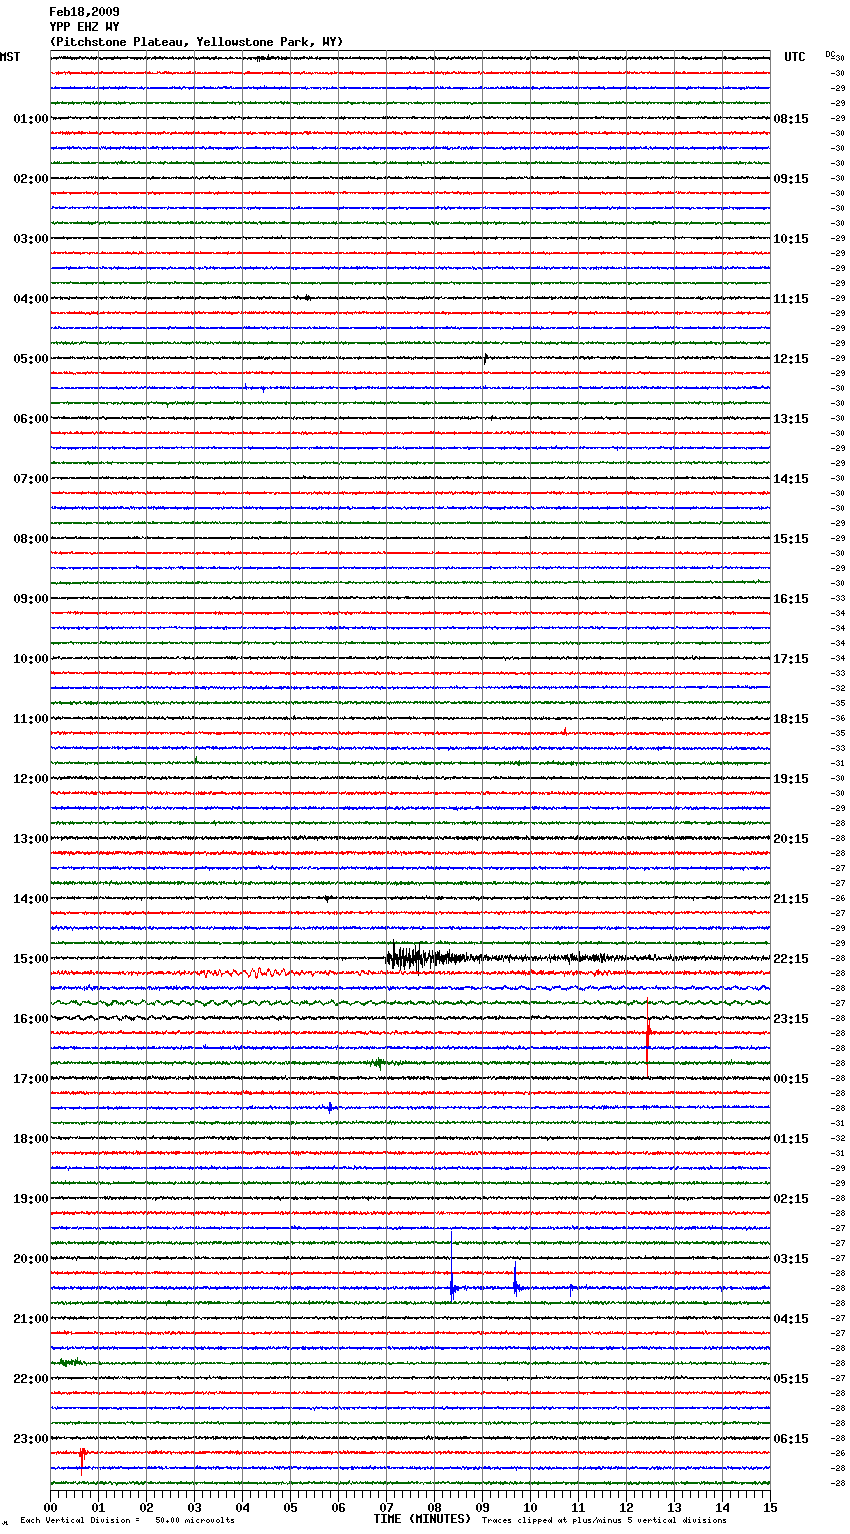
Task: Click the 20:00 MST time label
Action: (x=30, y=1259)
